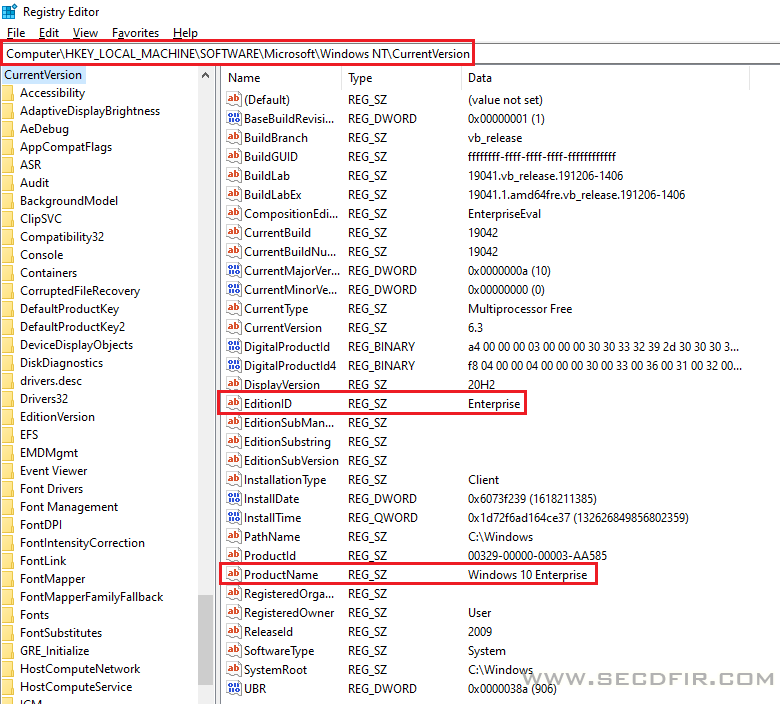
Task: Select the drivers.desc key
Action: [x=51, y=381]
